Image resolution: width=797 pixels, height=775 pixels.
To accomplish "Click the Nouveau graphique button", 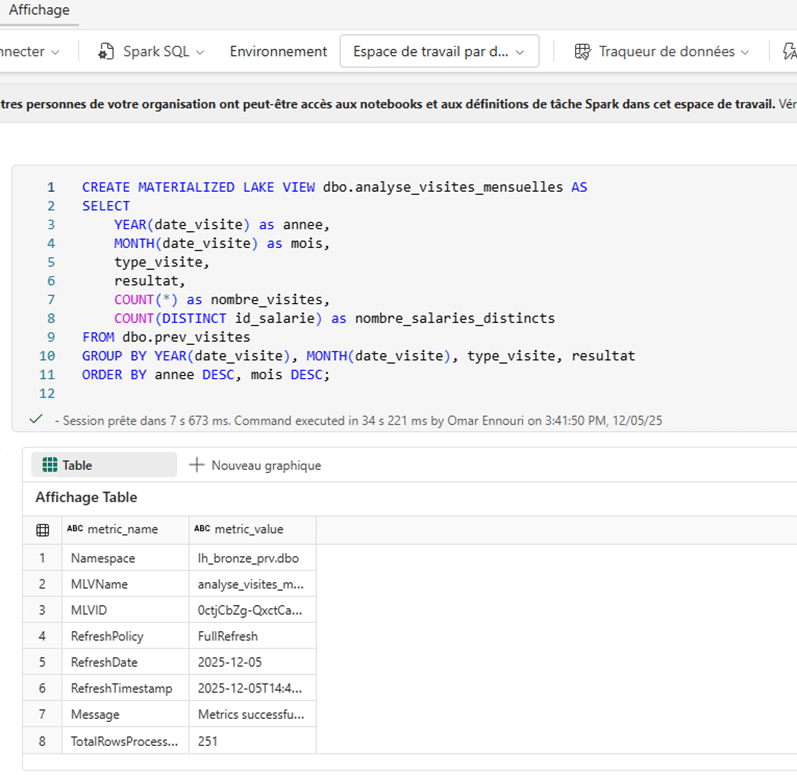I will [255, 465].
